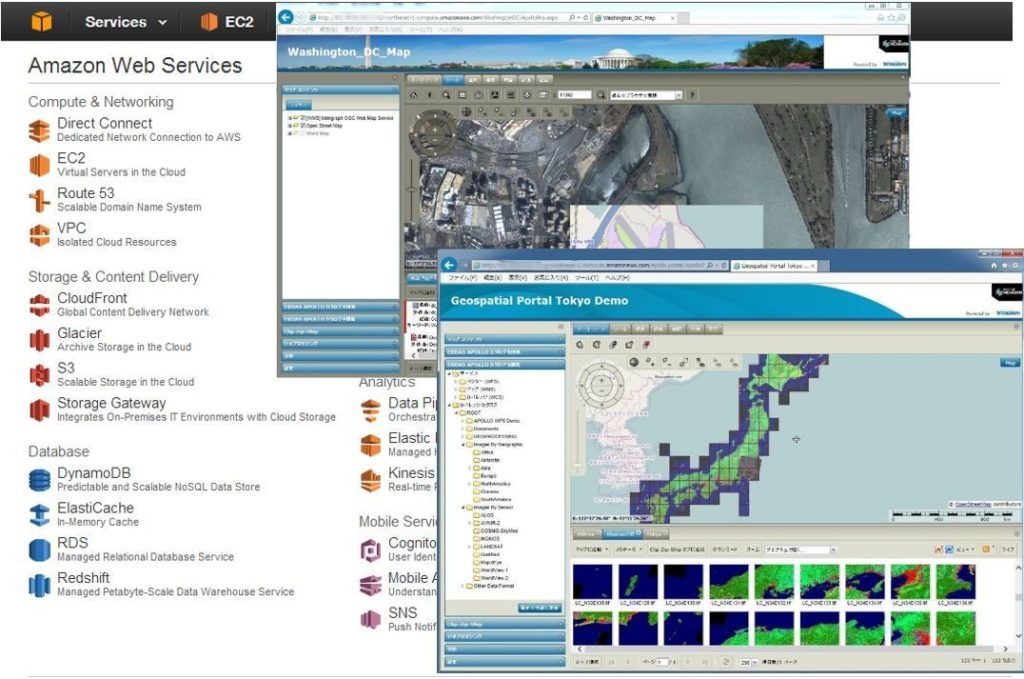Open the Services dropdown menu
This screenshot has height=679, width=1024.
click(127, 21)
